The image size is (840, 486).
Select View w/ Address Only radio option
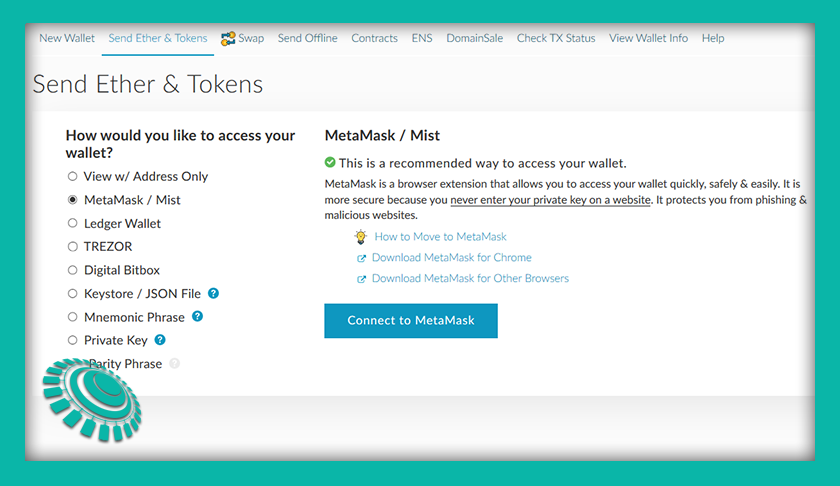click(x=72, y=176)
